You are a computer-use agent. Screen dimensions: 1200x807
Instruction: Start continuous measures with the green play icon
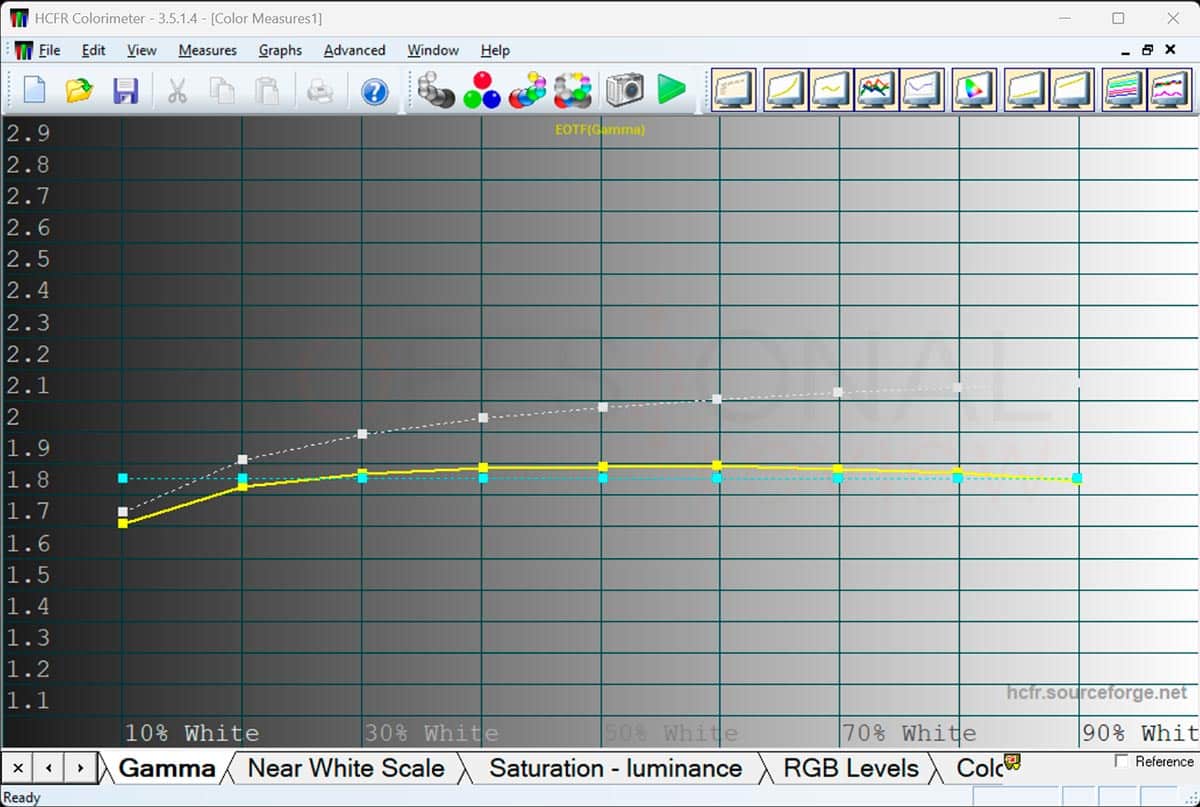coord(672,90)
